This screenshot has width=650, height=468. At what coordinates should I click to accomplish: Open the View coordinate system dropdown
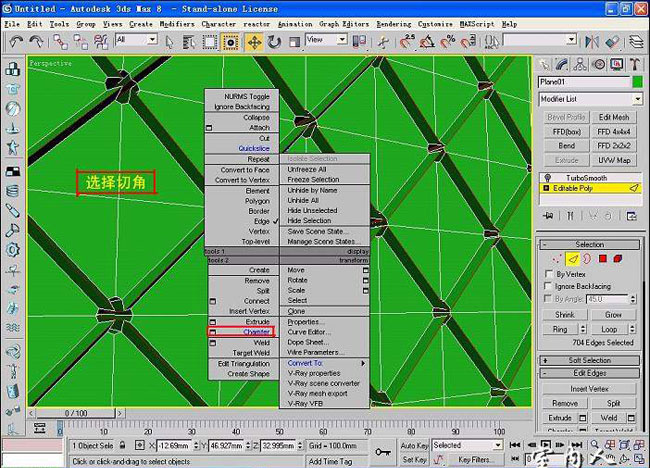coord(342,39)
